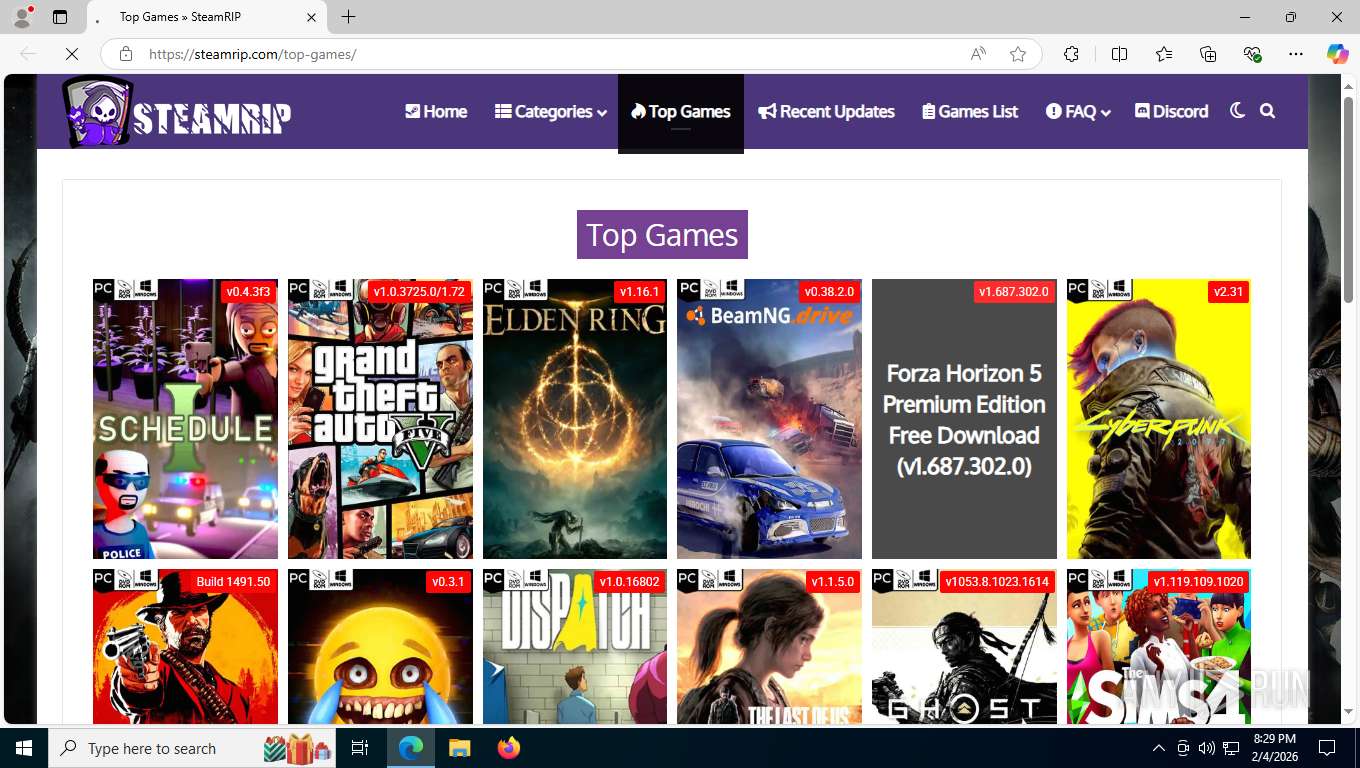Open the browser profile avatar

pos(22,17)
